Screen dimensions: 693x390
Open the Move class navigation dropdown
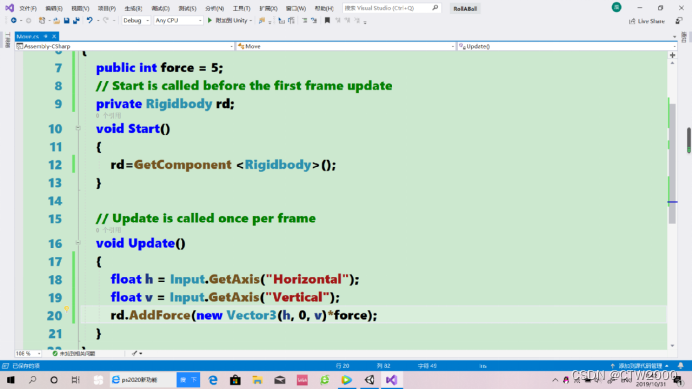point(346,46)
